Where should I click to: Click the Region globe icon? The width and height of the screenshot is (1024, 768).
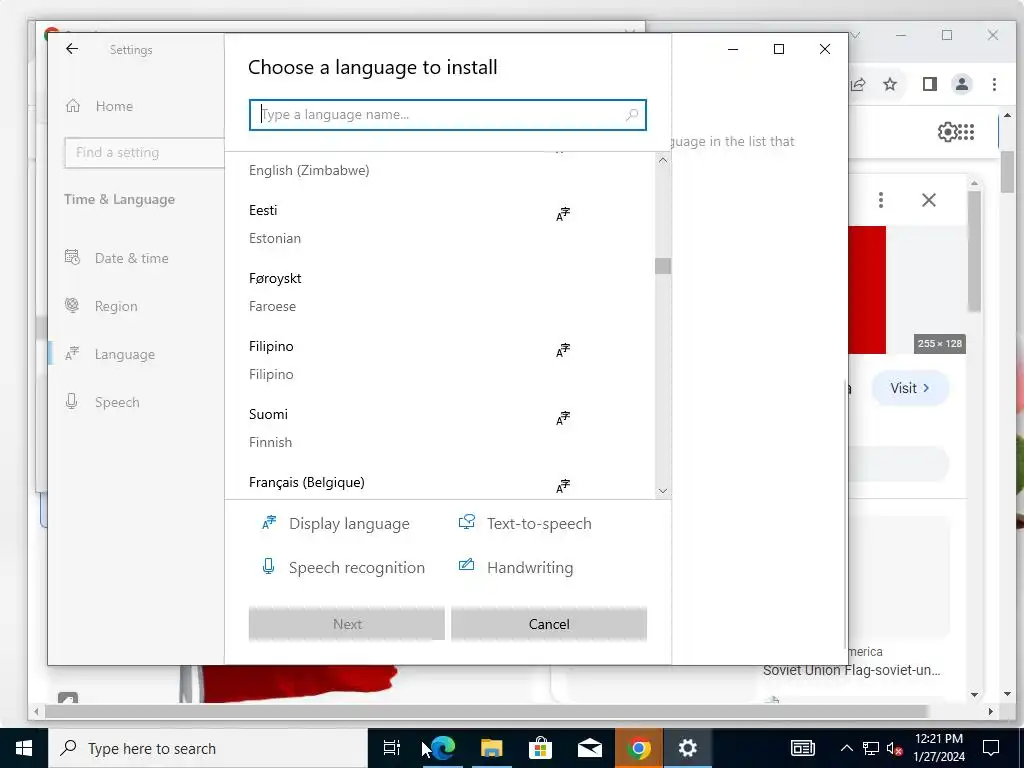[72, 305]
